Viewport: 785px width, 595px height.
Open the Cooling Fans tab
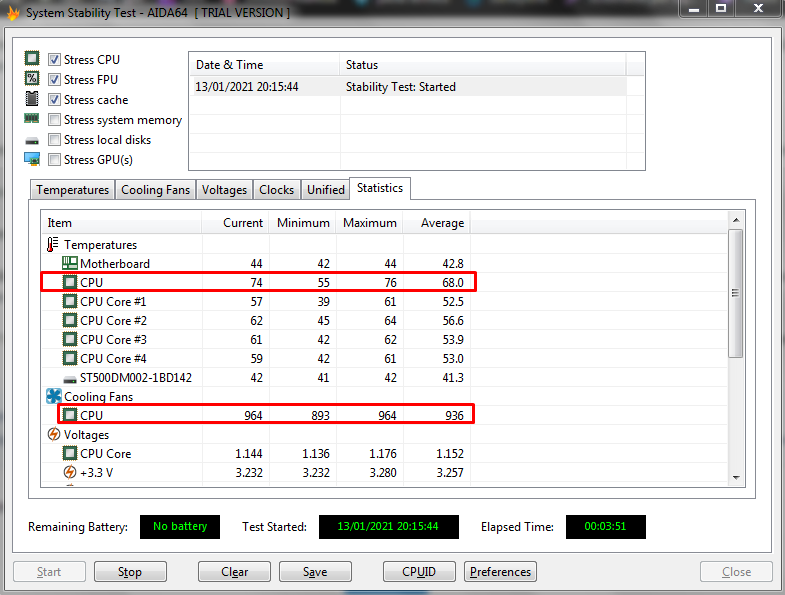(x=156, y=190)
